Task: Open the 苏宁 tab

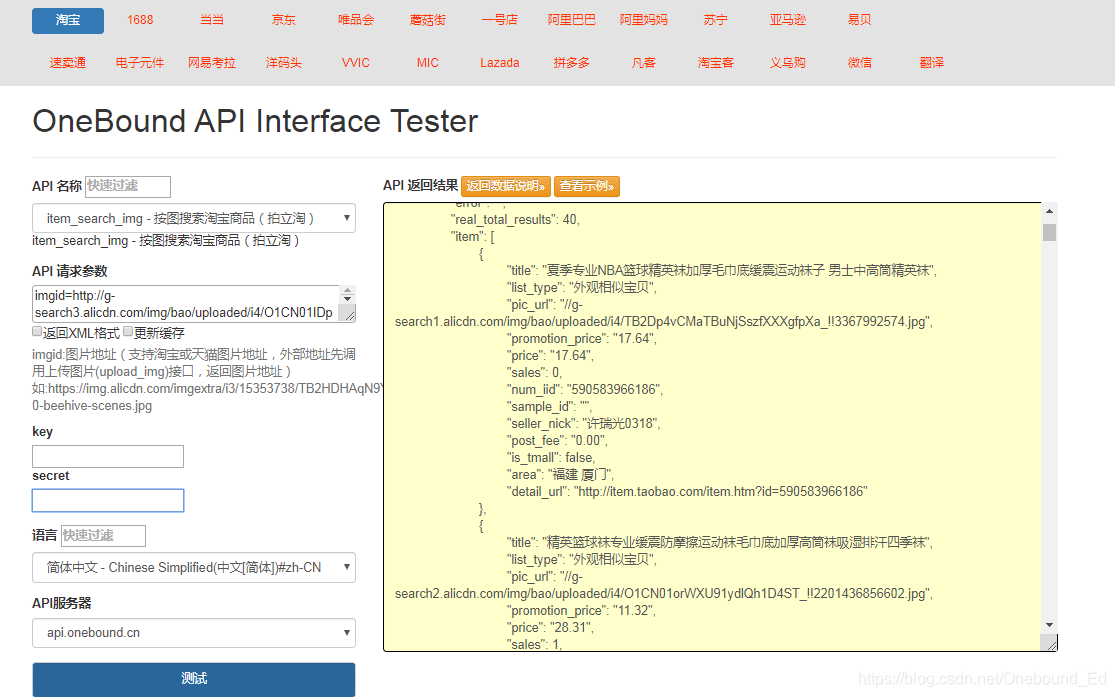Action: (715, 21)
